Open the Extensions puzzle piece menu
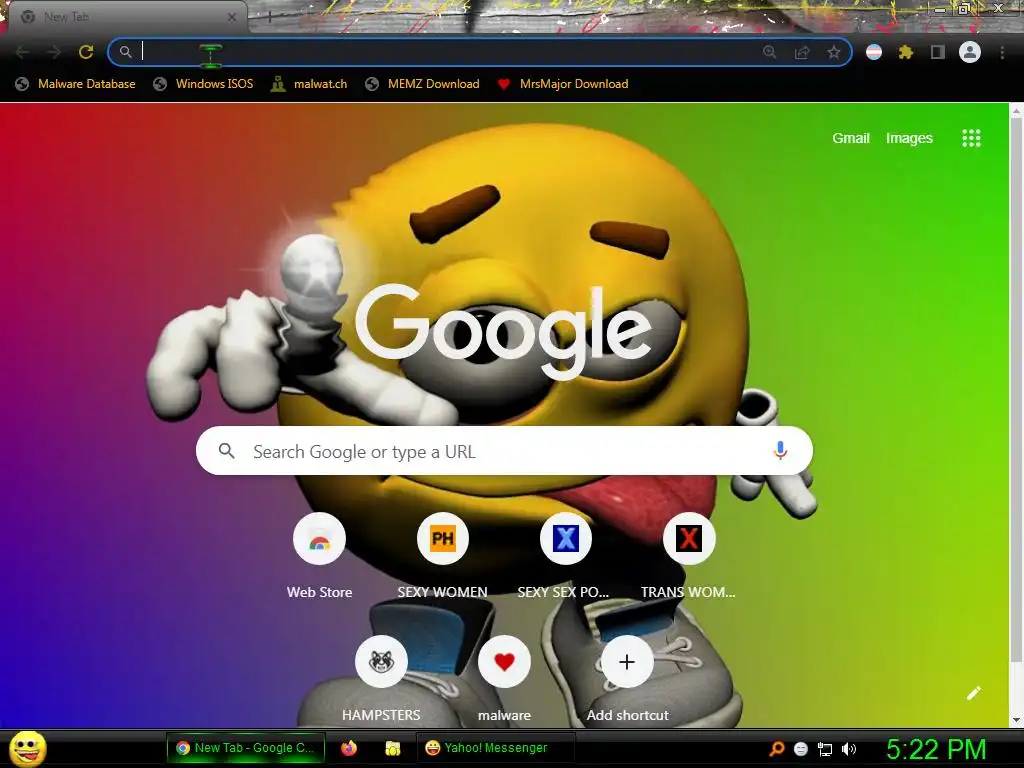The width and height of the screenshot is (1024, 768). [x=905, y=52]
